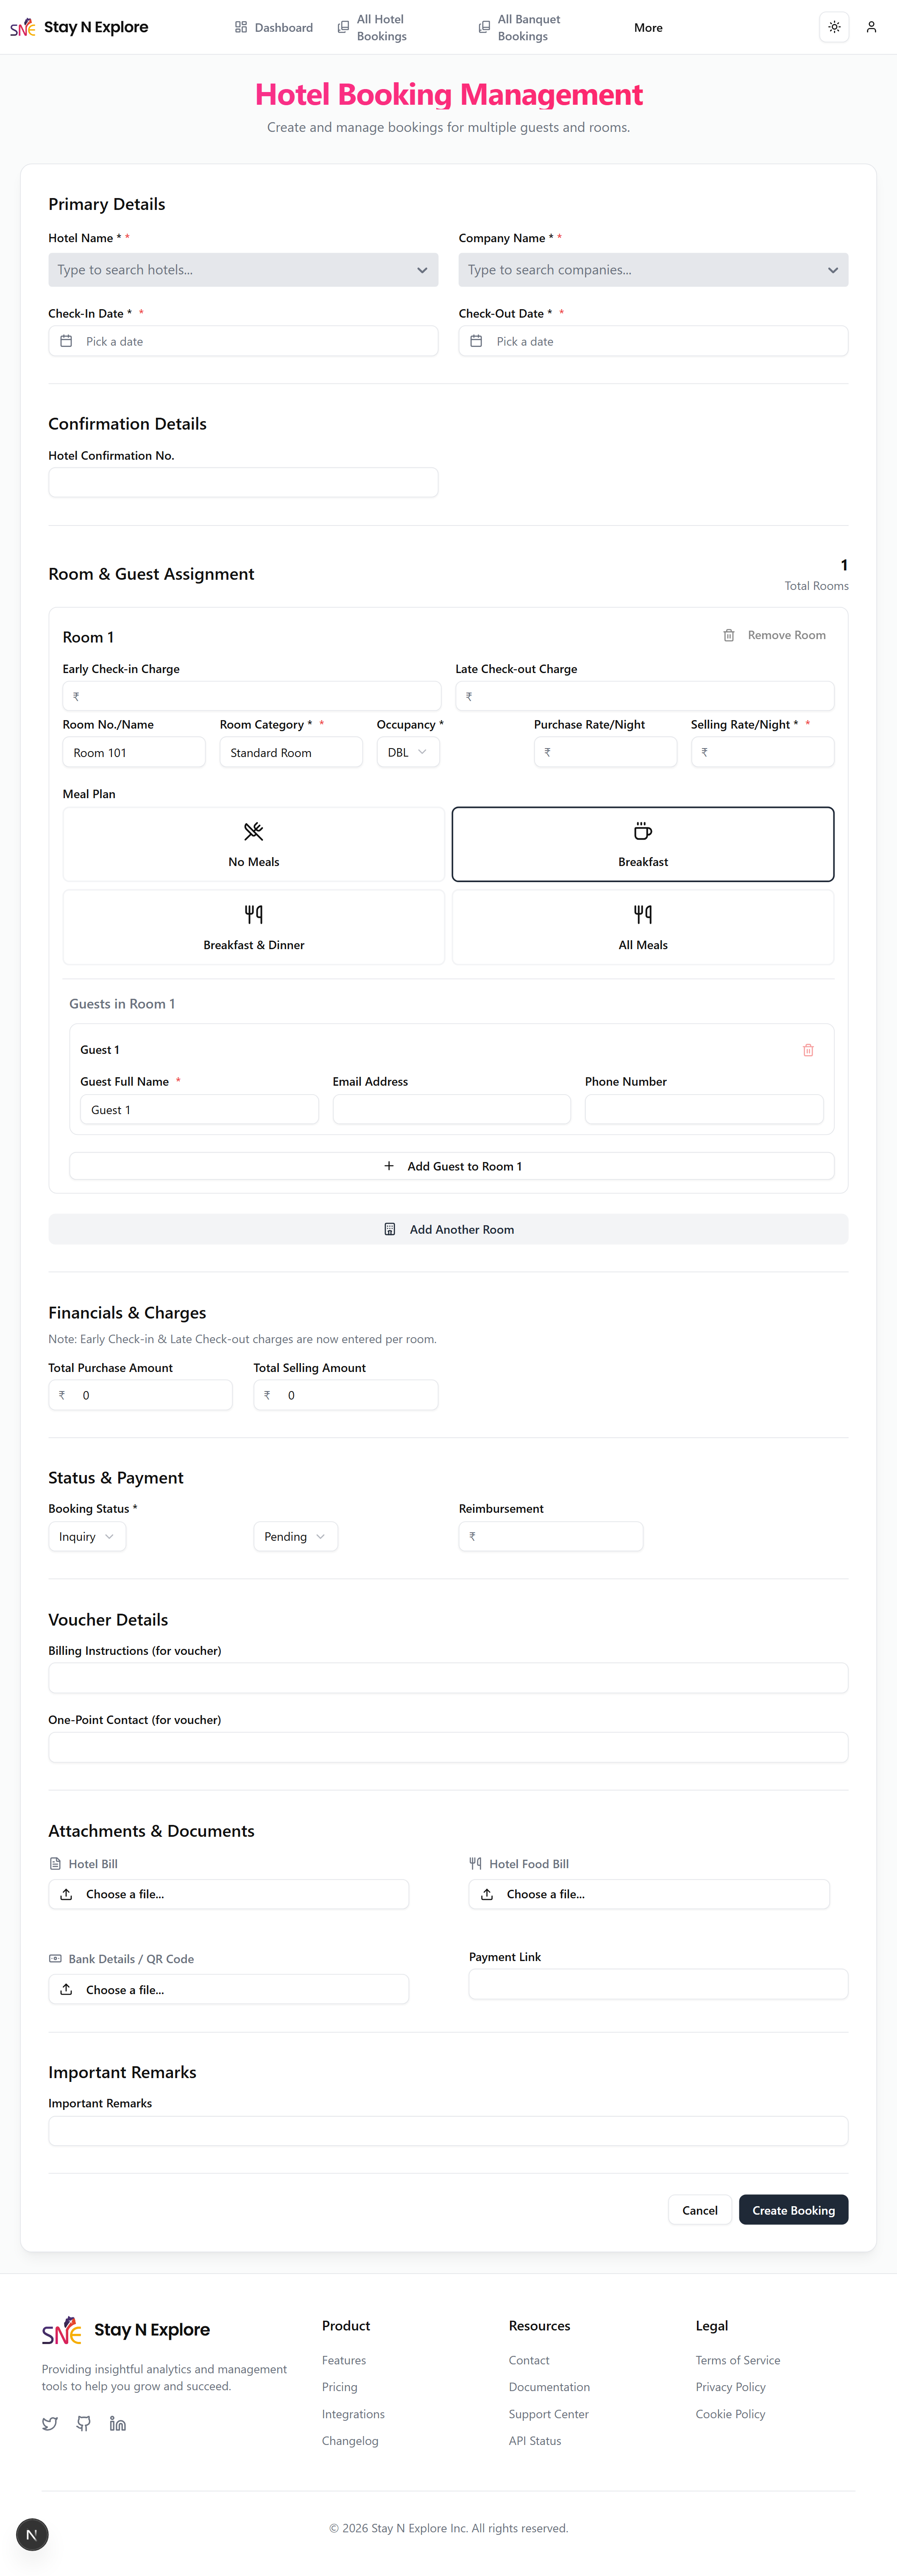Choose a file for Bank Details / QR Code
The height and width of the screenshot is (2576, 897).
pyautogui.click(x=229, y=1989)
